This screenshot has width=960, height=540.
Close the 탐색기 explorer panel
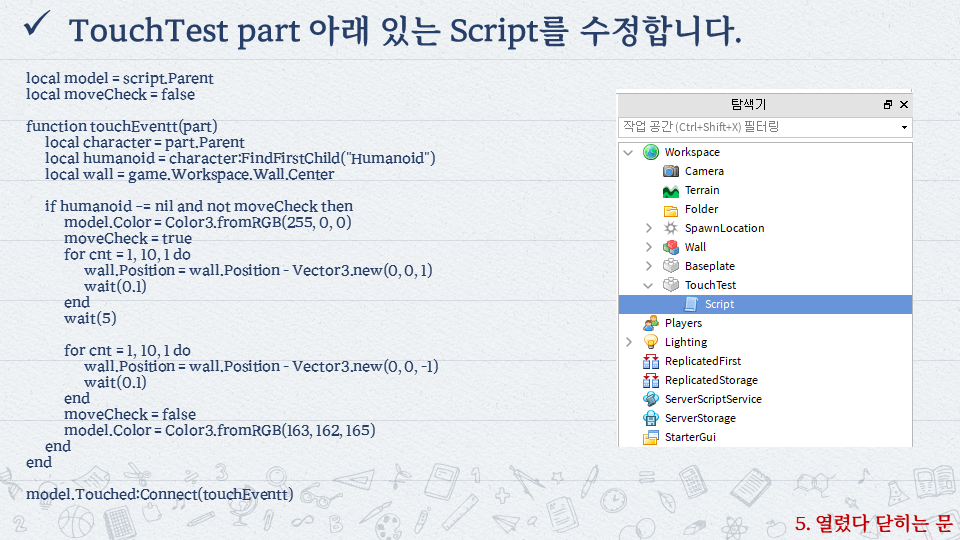[x=904, y=105]
